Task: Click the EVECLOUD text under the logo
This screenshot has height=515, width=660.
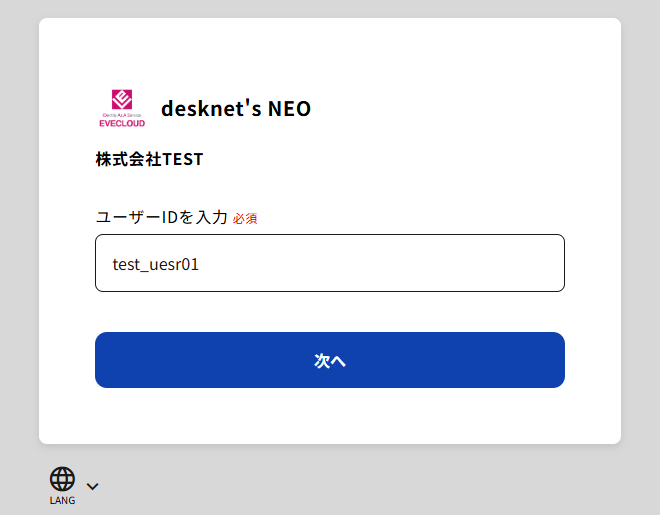Action: [x=122, y=123]
